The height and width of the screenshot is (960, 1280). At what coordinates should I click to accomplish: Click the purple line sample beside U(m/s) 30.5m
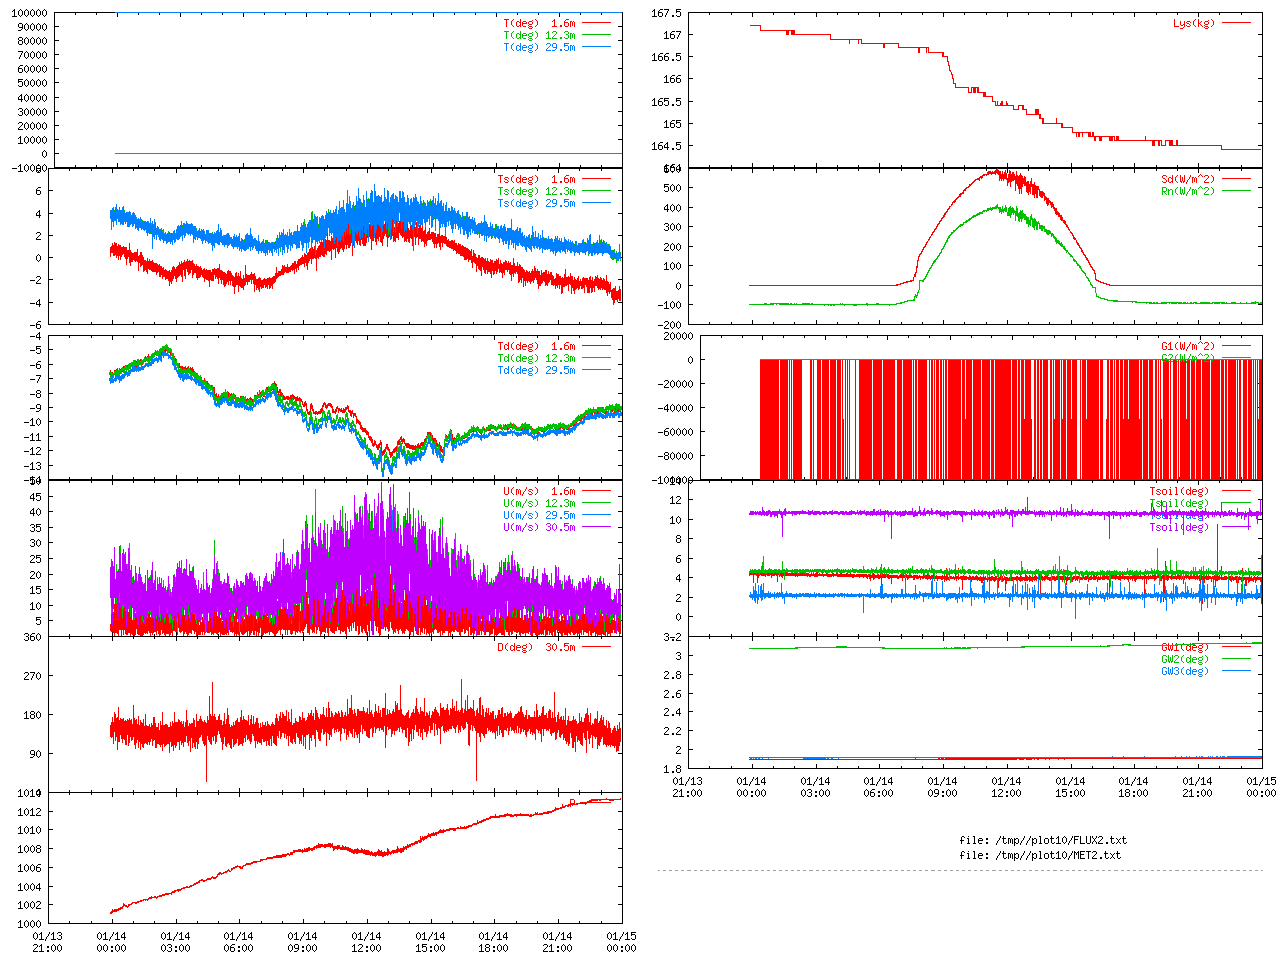point(596,527)
